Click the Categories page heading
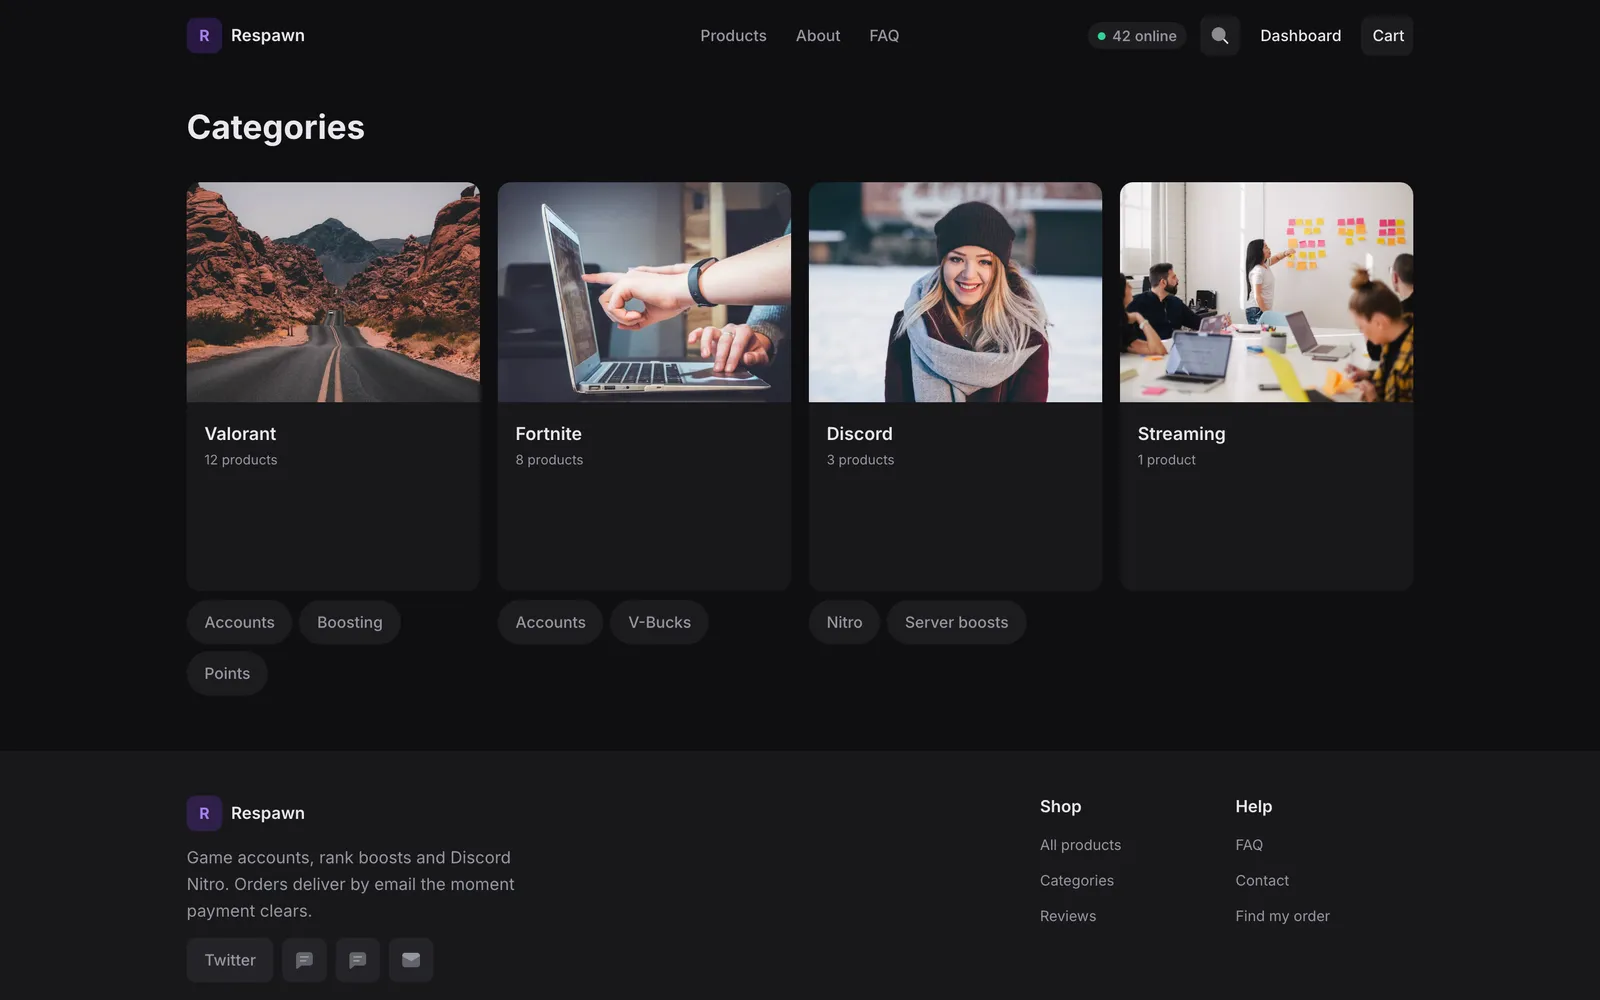Screen dimensions: 1600x1000 point(276,127)
